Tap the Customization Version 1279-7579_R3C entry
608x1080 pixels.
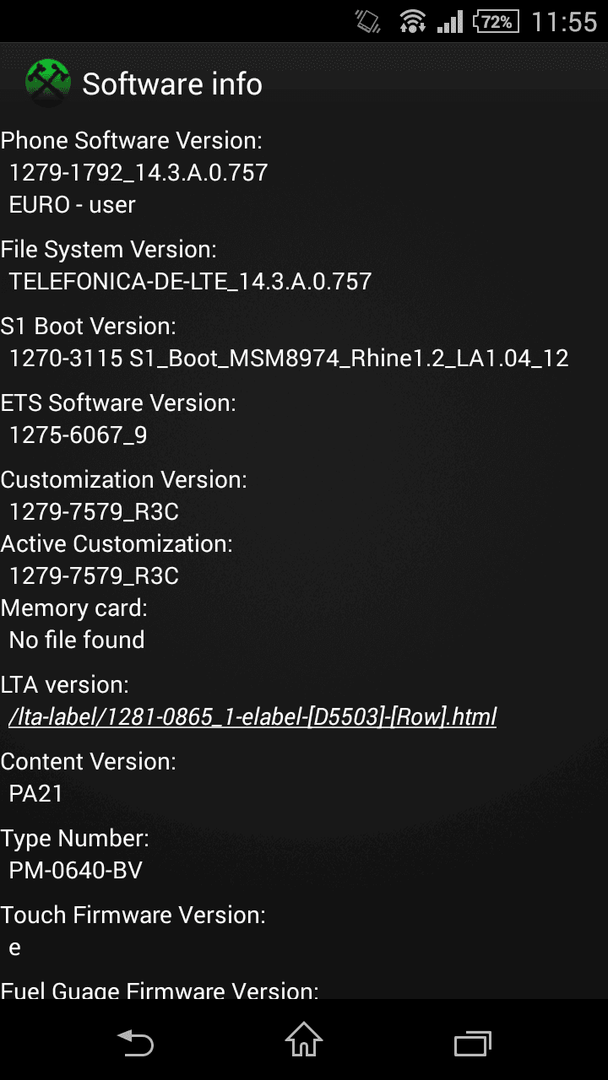click(x=94, y=512)
